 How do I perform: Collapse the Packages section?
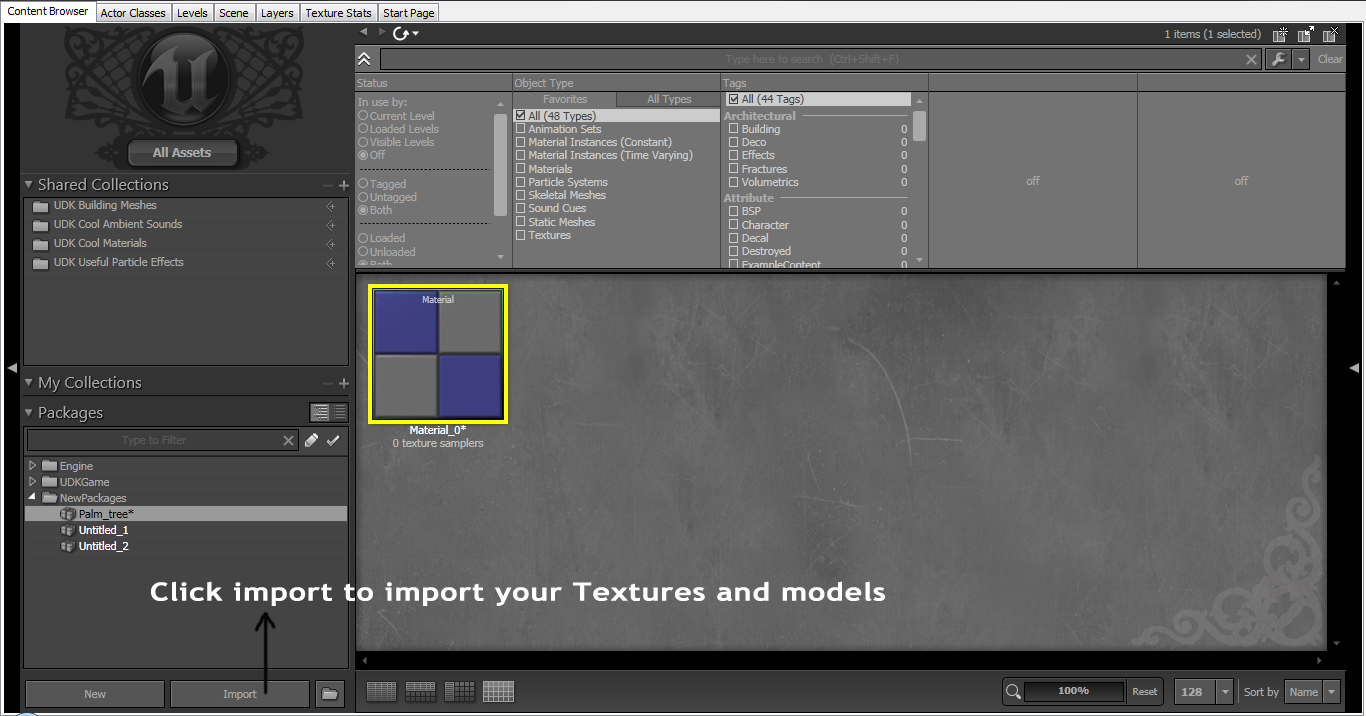tap(29, 412)
